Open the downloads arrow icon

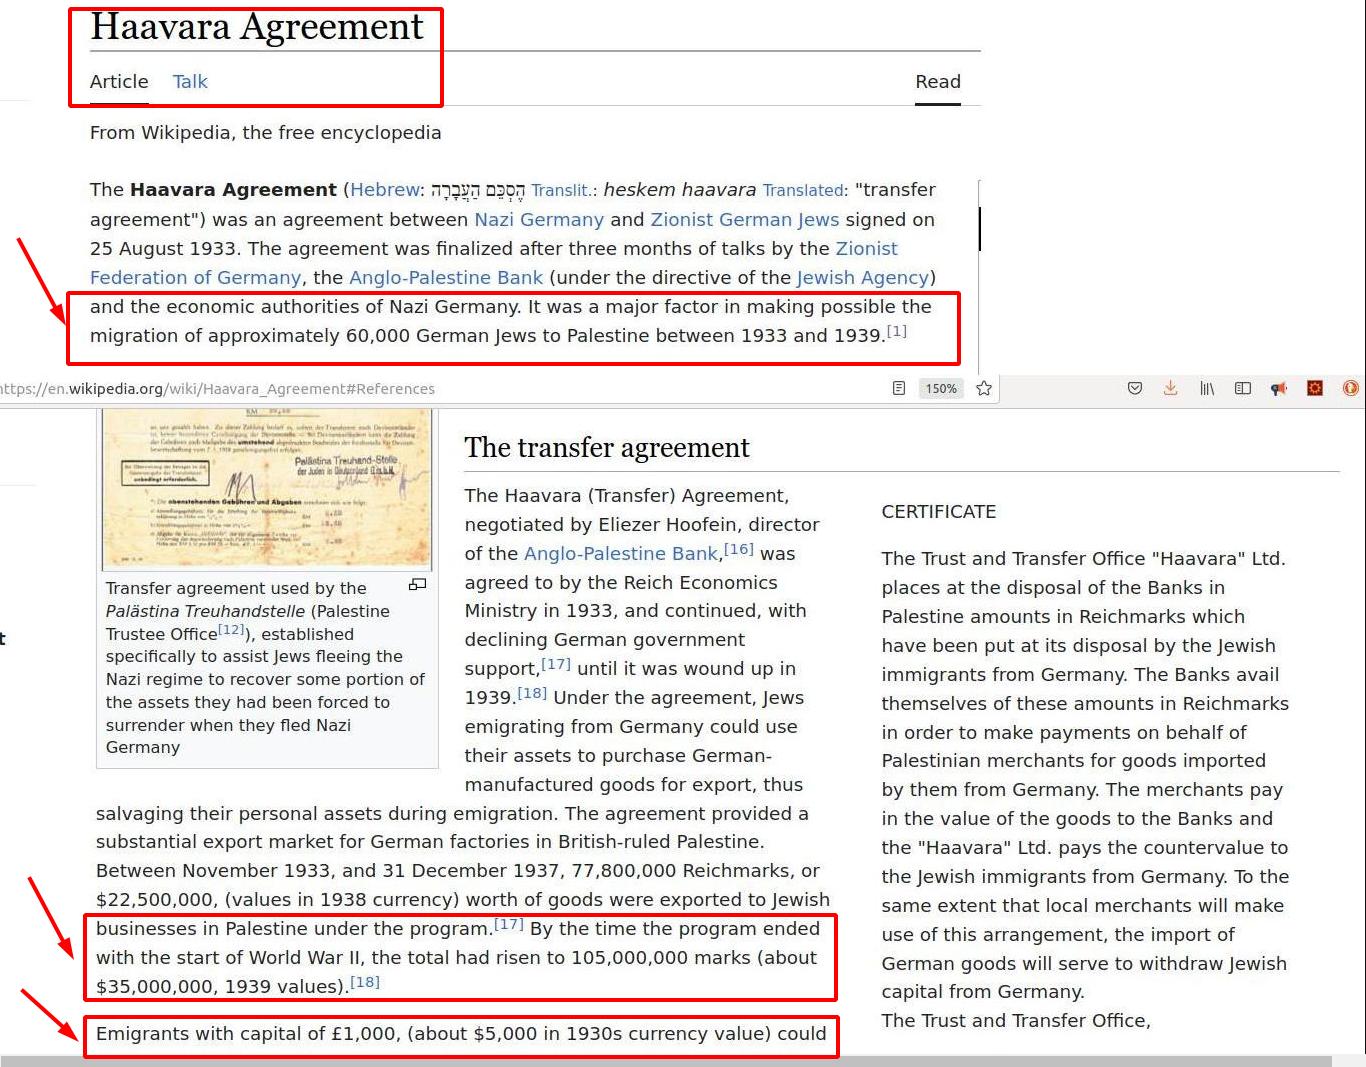[1170, 388]
